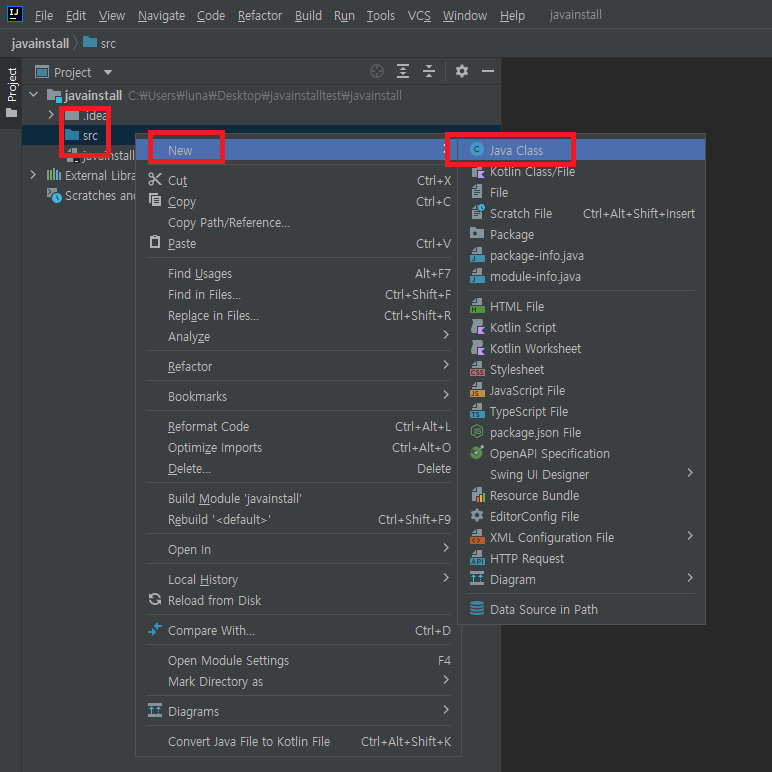
Task: Open the Project view dropdown arrow
Action: (108, 72)
